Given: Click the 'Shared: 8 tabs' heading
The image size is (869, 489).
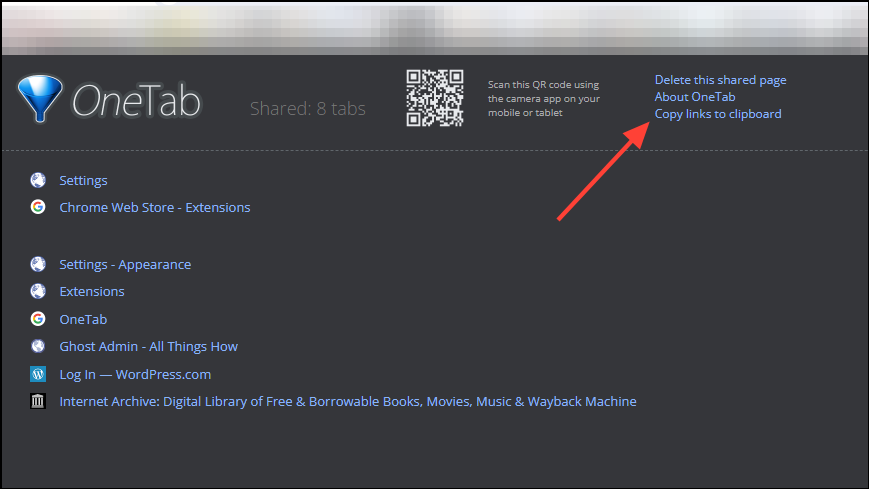Looking at the screenshot, I should tap(308, 109).
